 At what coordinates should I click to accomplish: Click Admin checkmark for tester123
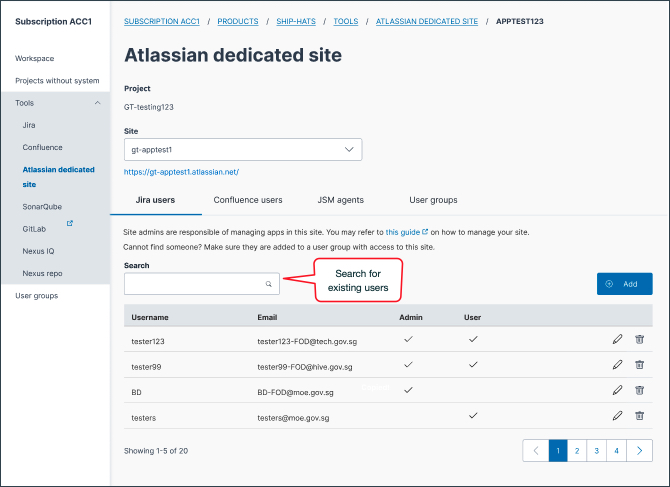coord(408,339)
